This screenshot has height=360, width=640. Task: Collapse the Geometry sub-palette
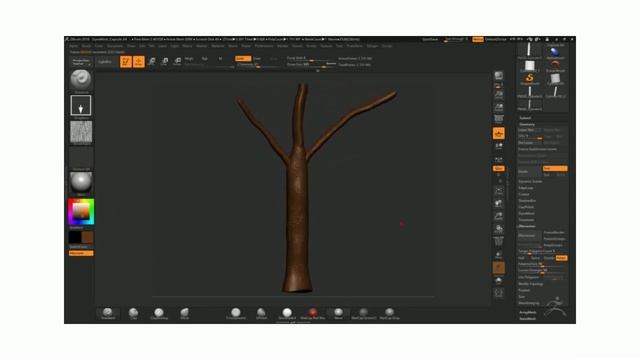coord(527,124)
